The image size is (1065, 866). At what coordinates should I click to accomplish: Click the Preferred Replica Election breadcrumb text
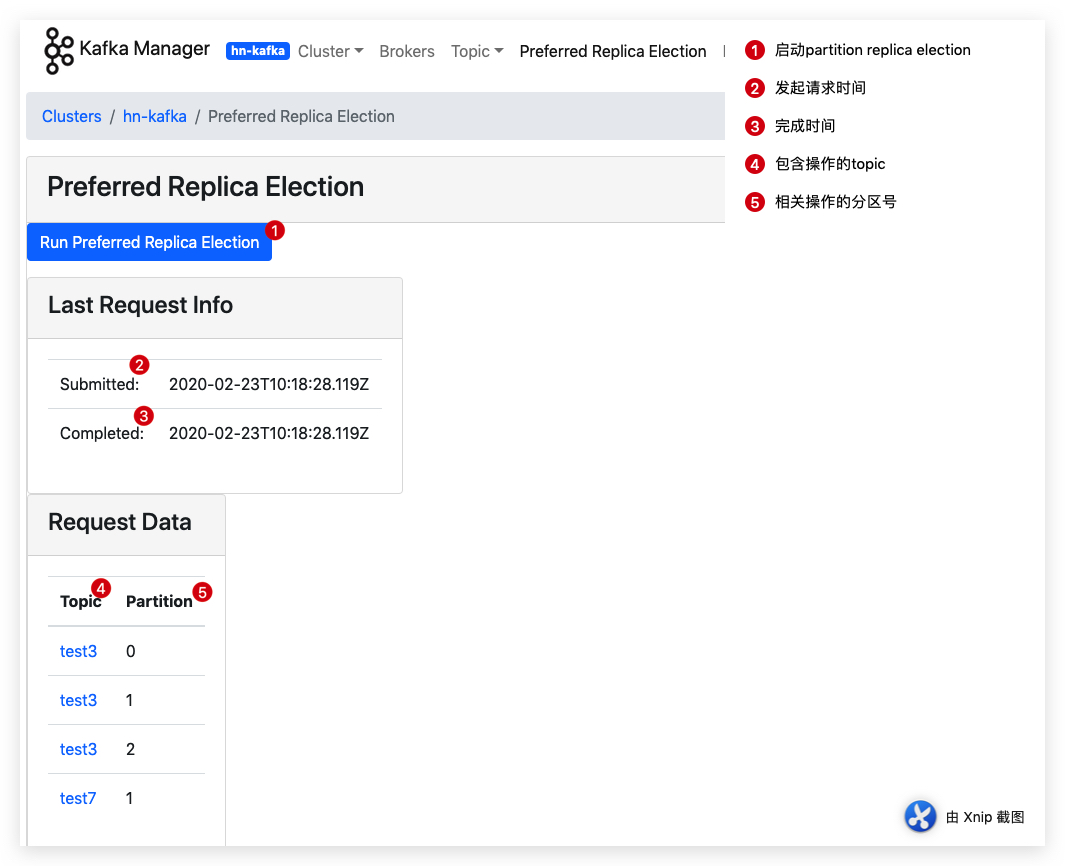click(x=301, y=116)
